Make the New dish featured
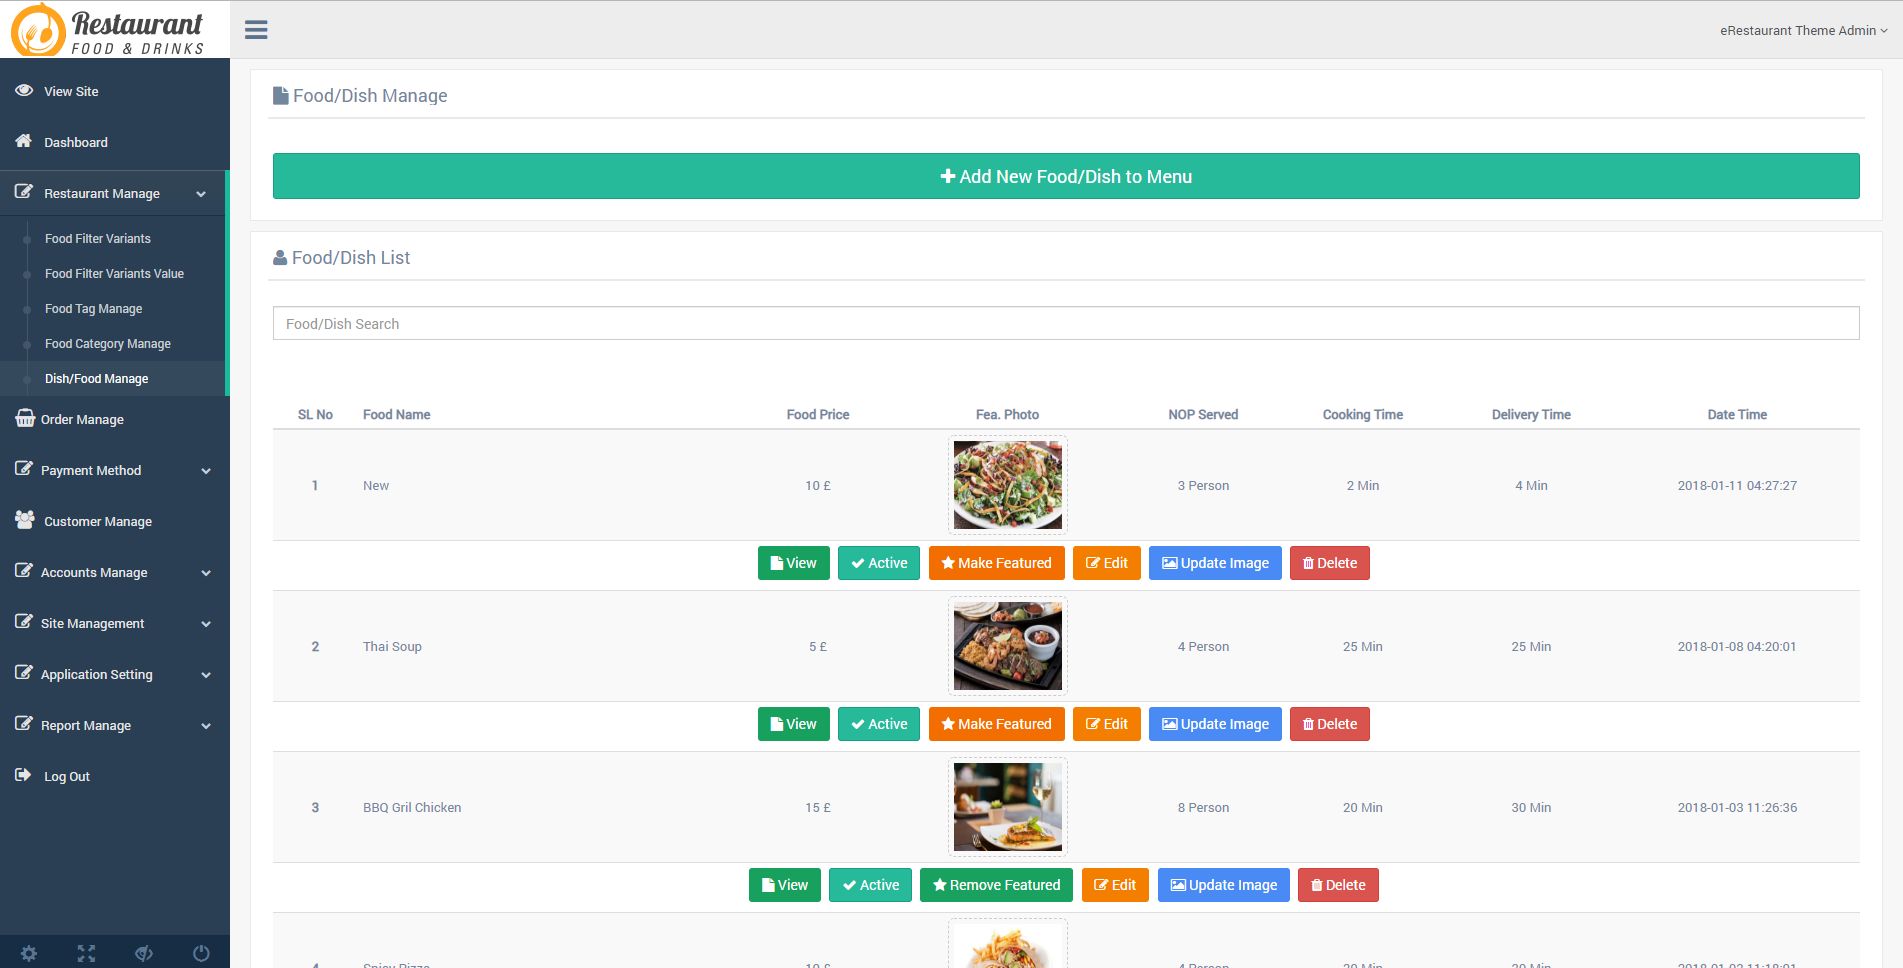Screen dimensions: 1903x968 click(x=996, y=563)
